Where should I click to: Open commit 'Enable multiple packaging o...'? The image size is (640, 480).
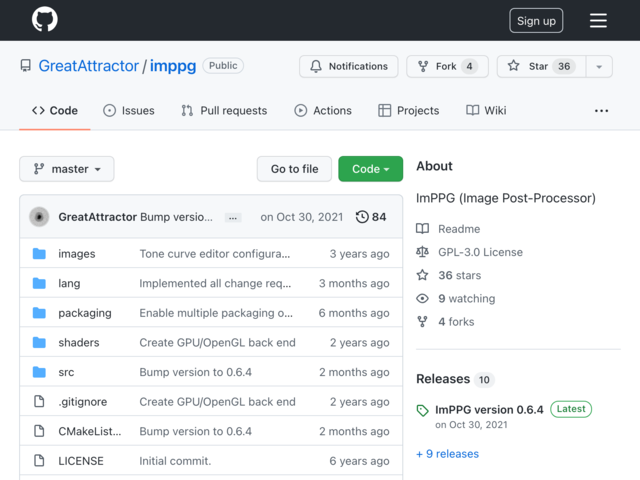216,313
